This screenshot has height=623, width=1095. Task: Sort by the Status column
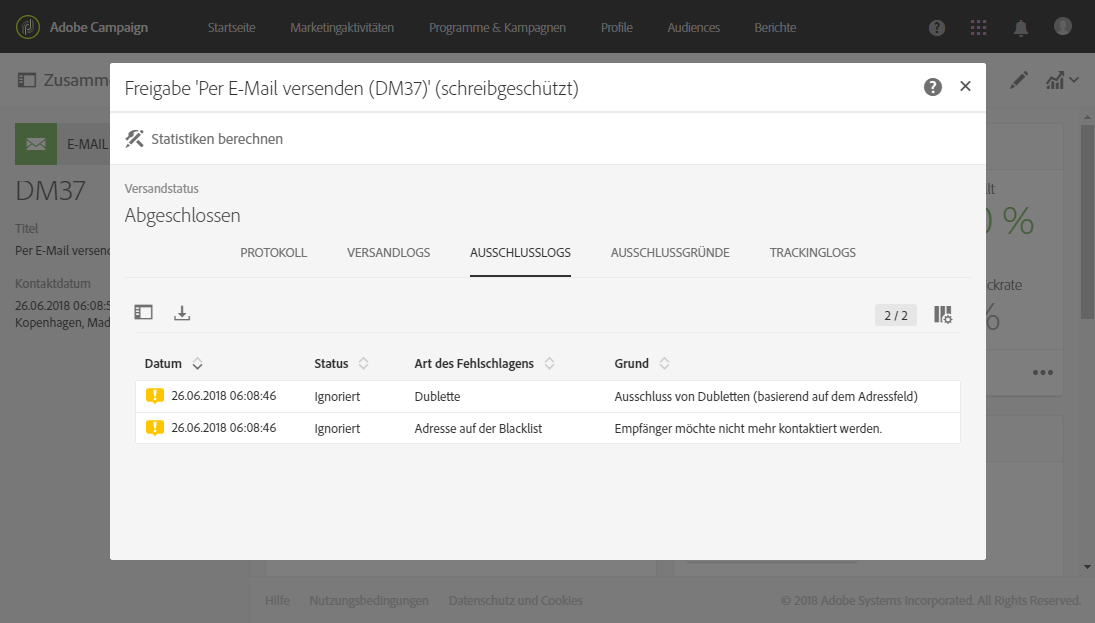click(x=363, y=364)
